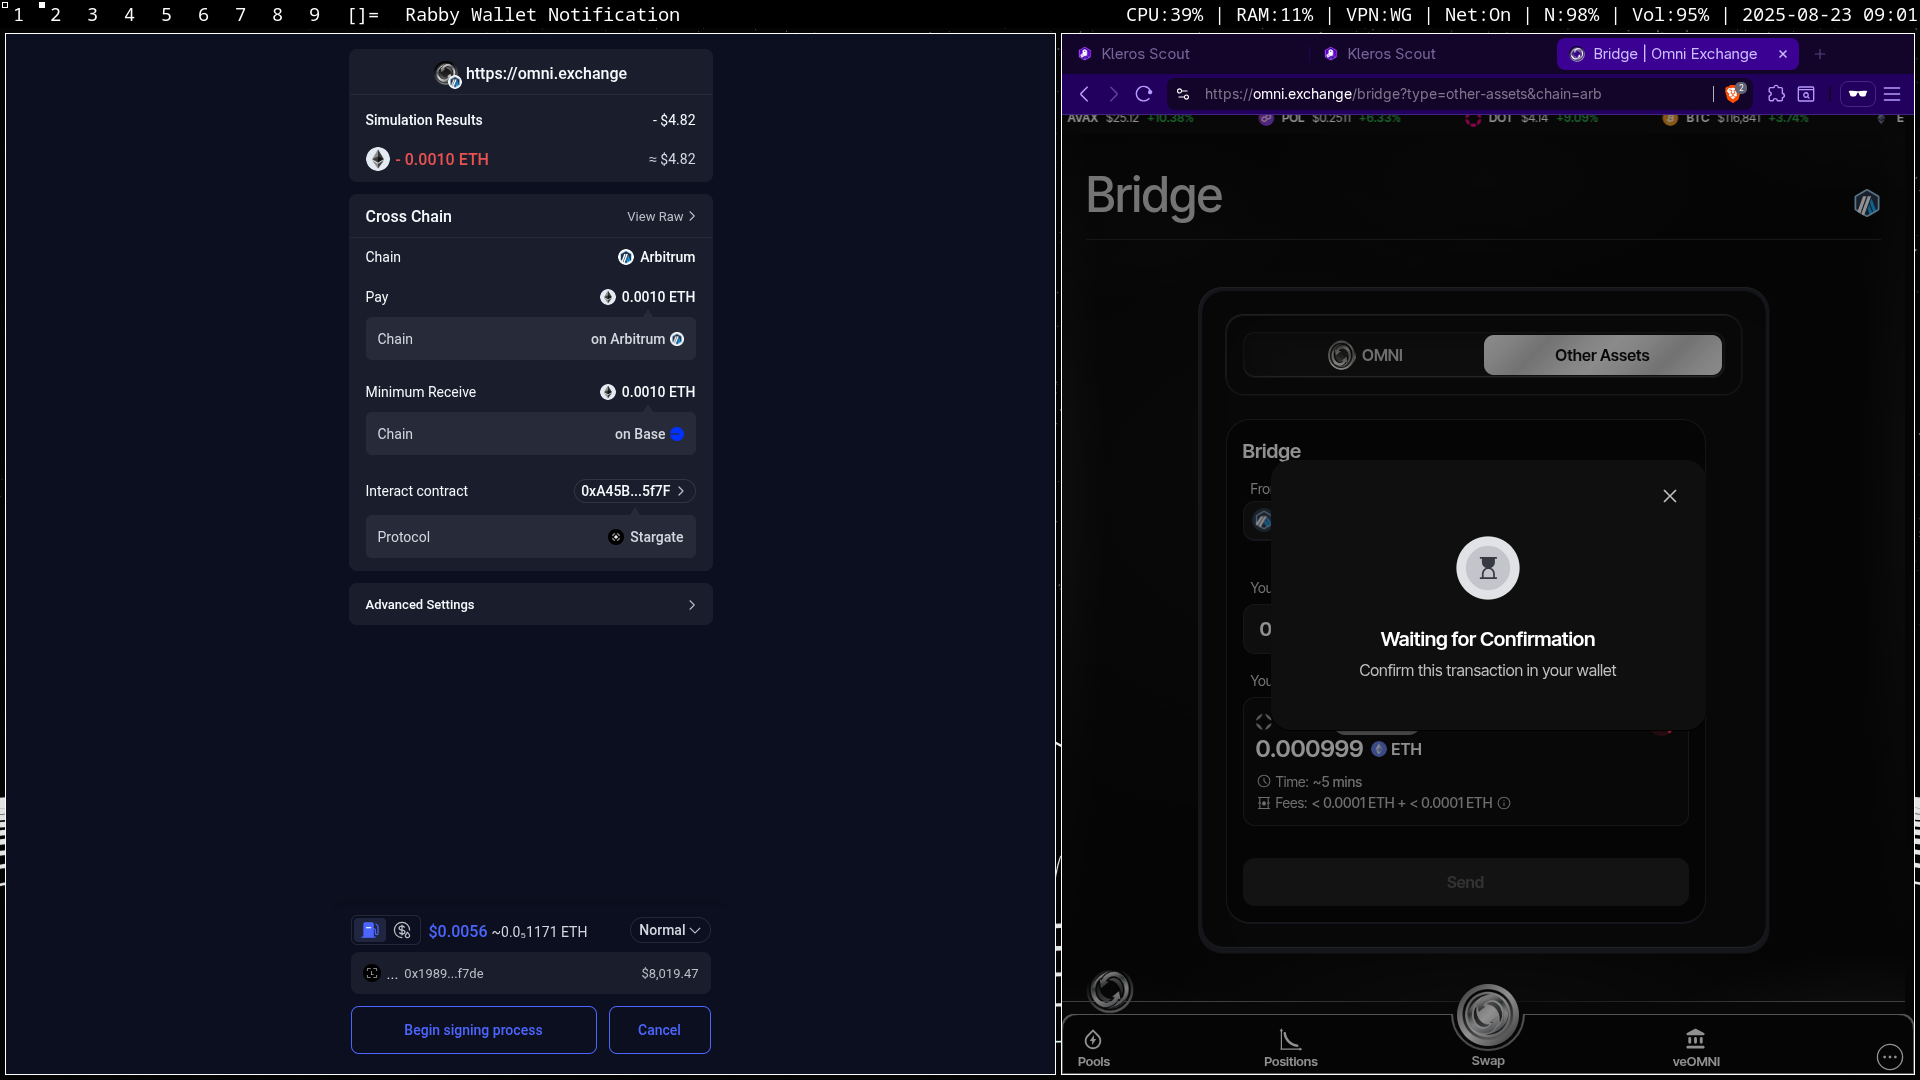1920x1080 pixels.
Task: Click the 0.0010 ETH simulation amount
Action: [x=441, y=159]
